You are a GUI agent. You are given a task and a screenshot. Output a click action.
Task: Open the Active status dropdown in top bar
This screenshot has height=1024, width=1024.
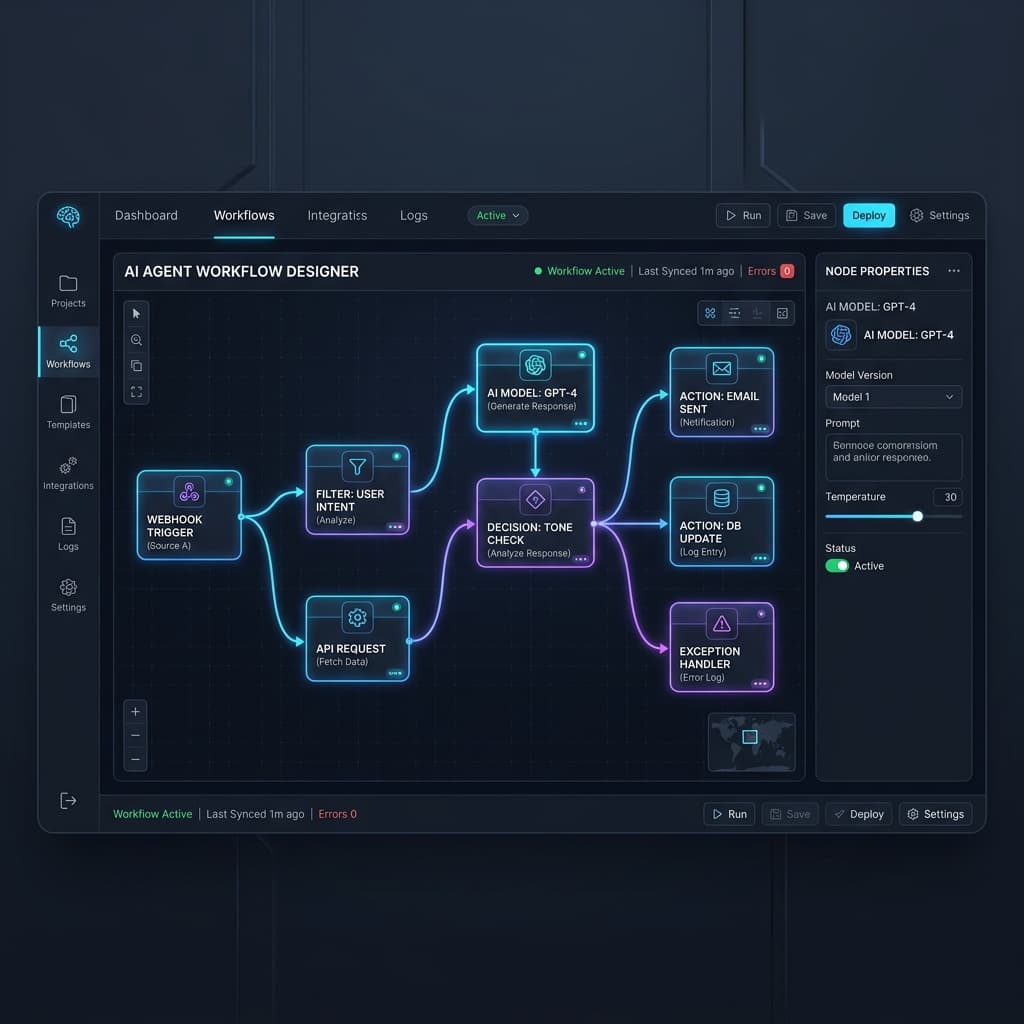(498, 216)
